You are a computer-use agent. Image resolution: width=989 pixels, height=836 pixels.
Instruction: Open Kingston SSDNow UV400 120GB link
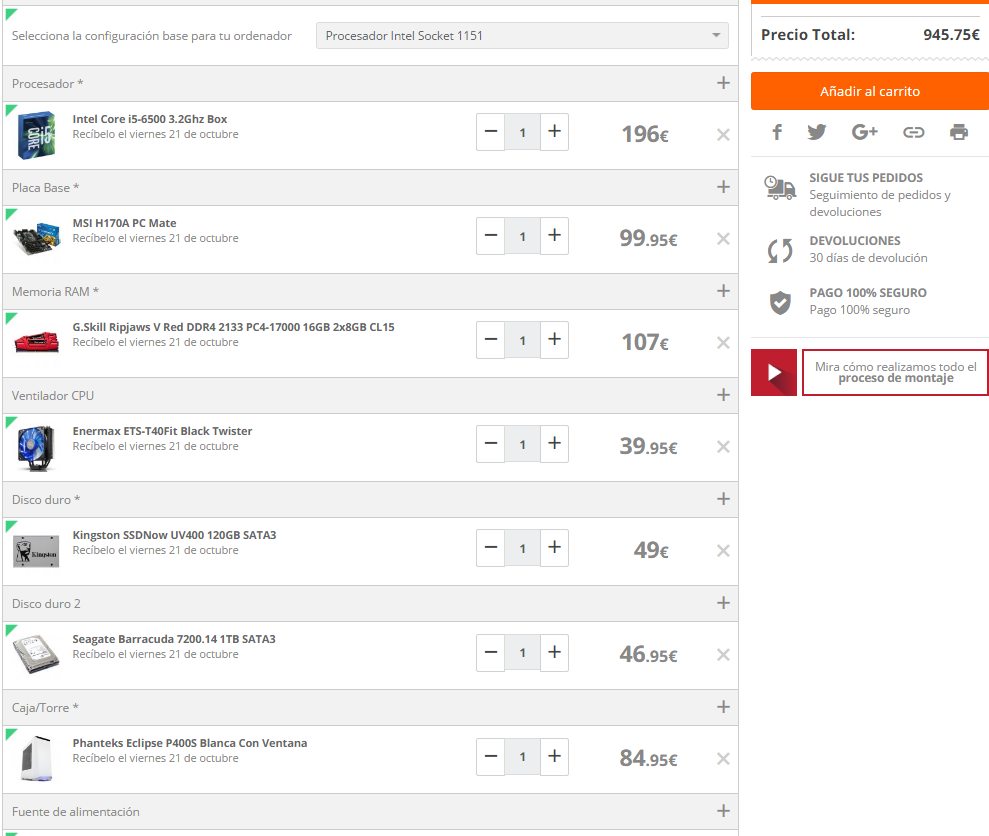174,535
